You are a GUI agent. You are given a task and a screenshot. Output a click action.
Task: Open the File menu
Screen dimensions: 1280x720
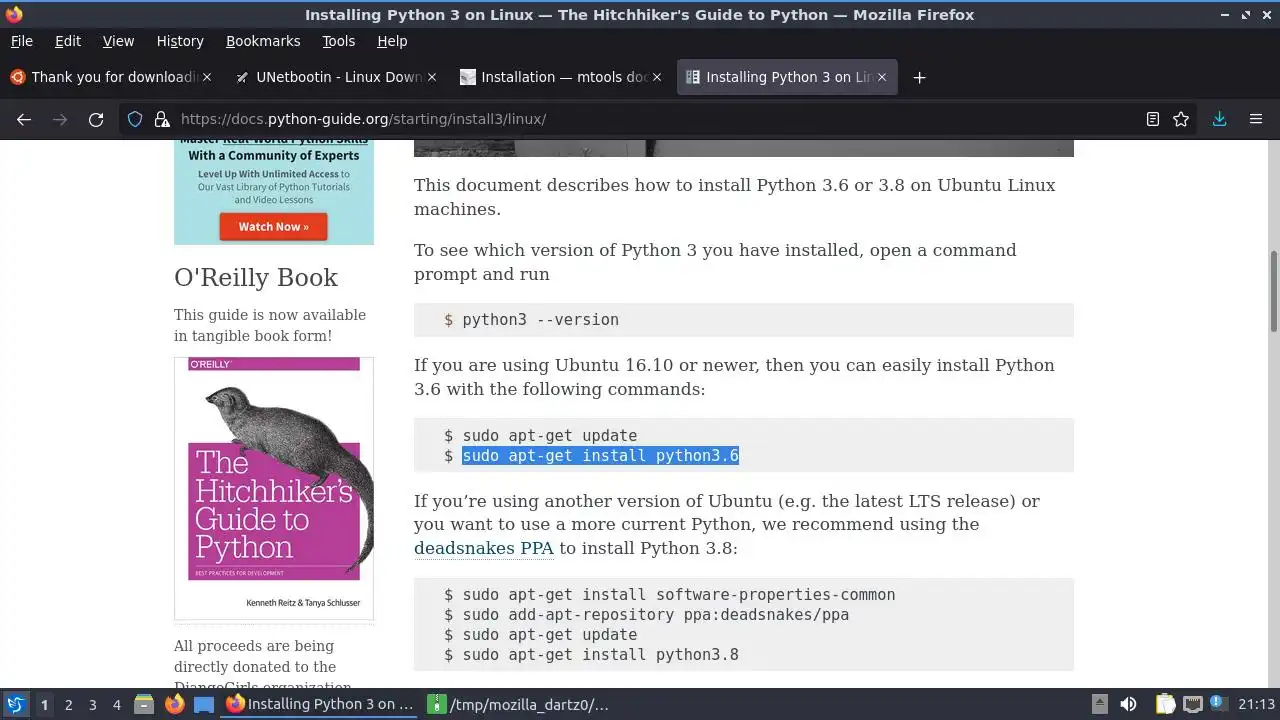tap(21, 41)
